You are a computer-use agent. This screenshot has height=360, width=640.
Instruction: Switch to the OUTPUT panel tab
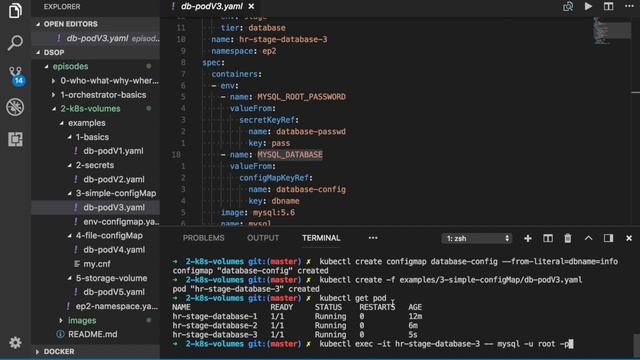263,238
